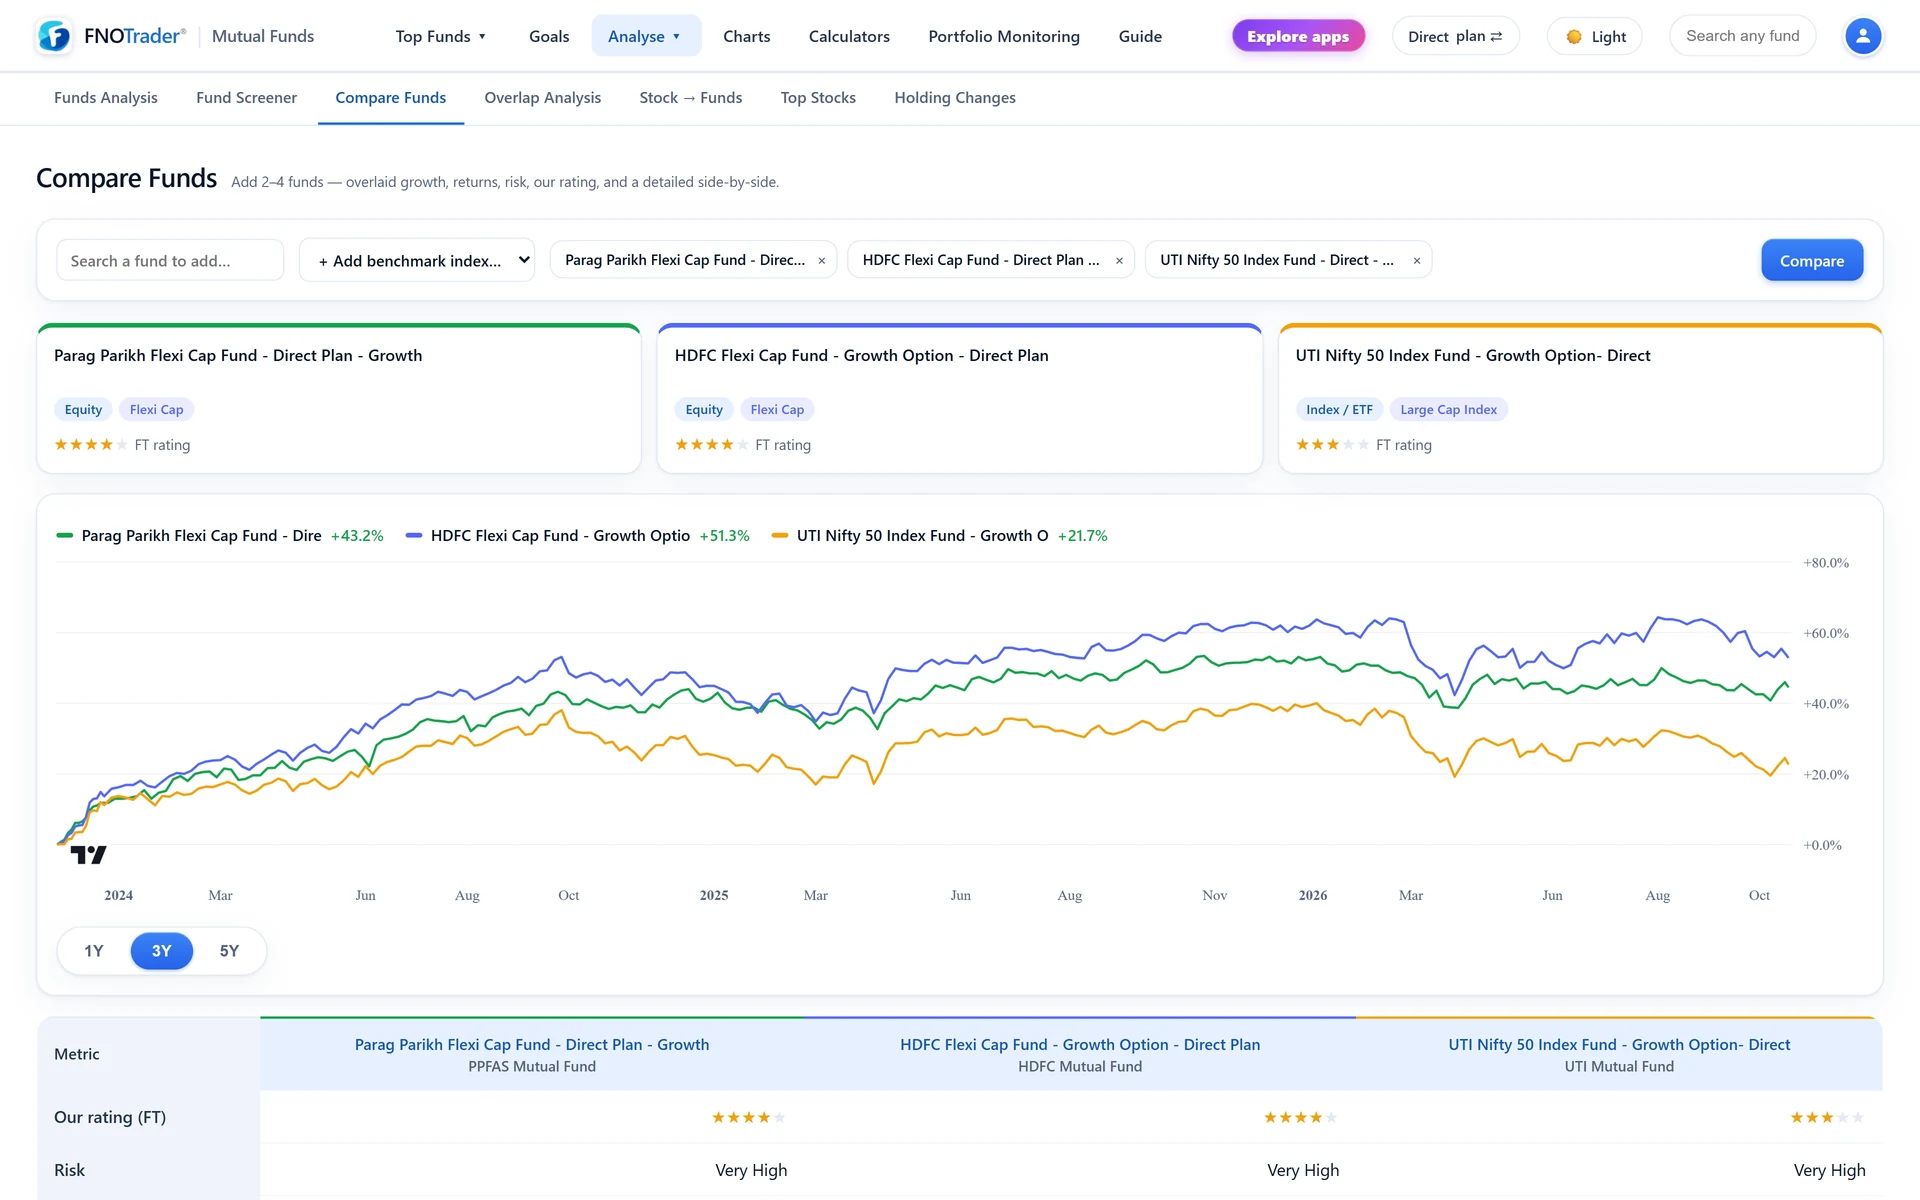Switch to the Fund Screener tab
The width and height of the screenshot is (1920, 1200).
(x=246, y=98)
